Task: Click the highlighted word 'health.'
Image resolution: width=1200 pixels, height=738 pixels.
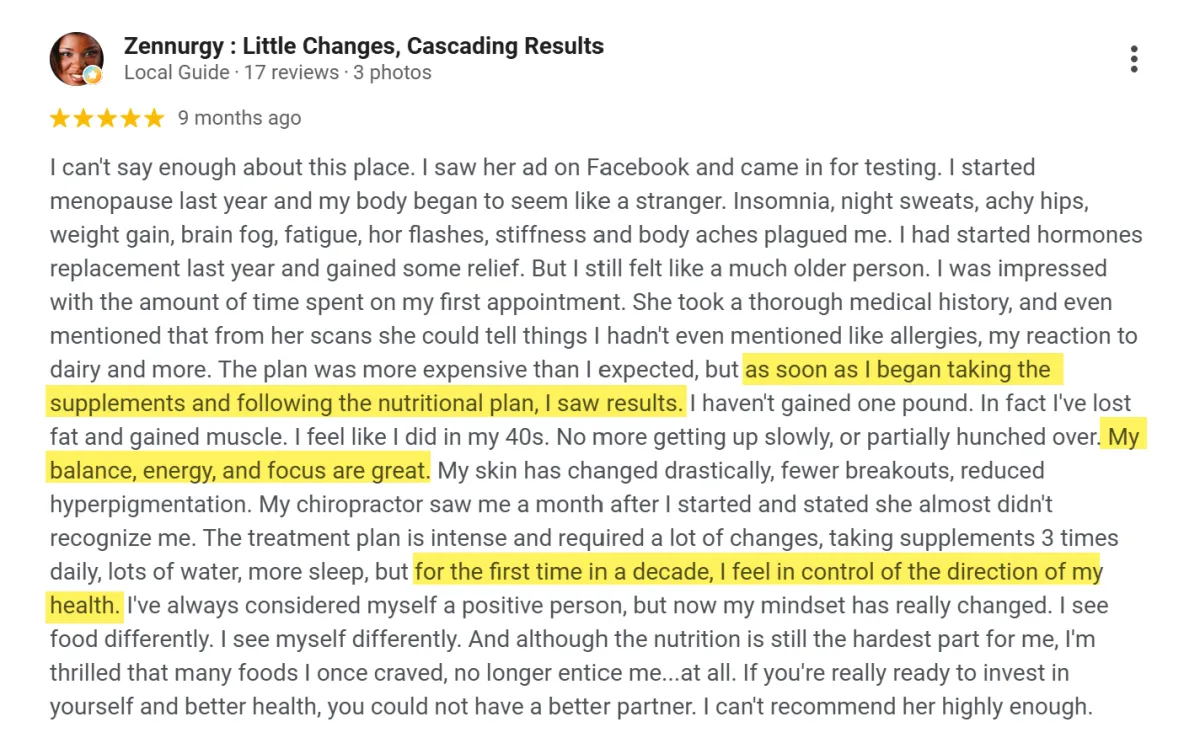Action: tap(85, 606)
